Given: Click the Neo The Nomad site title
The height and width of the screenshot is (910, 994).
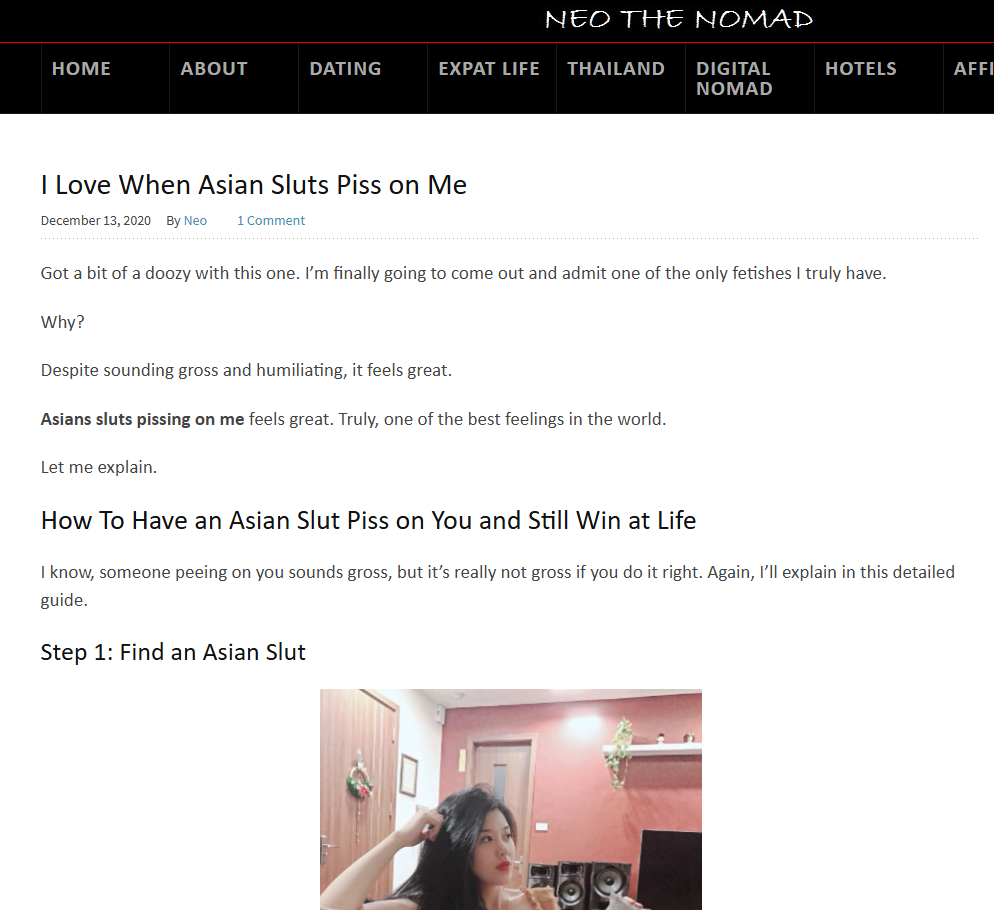Looking at the screenshot, I should tap(679, 19).
